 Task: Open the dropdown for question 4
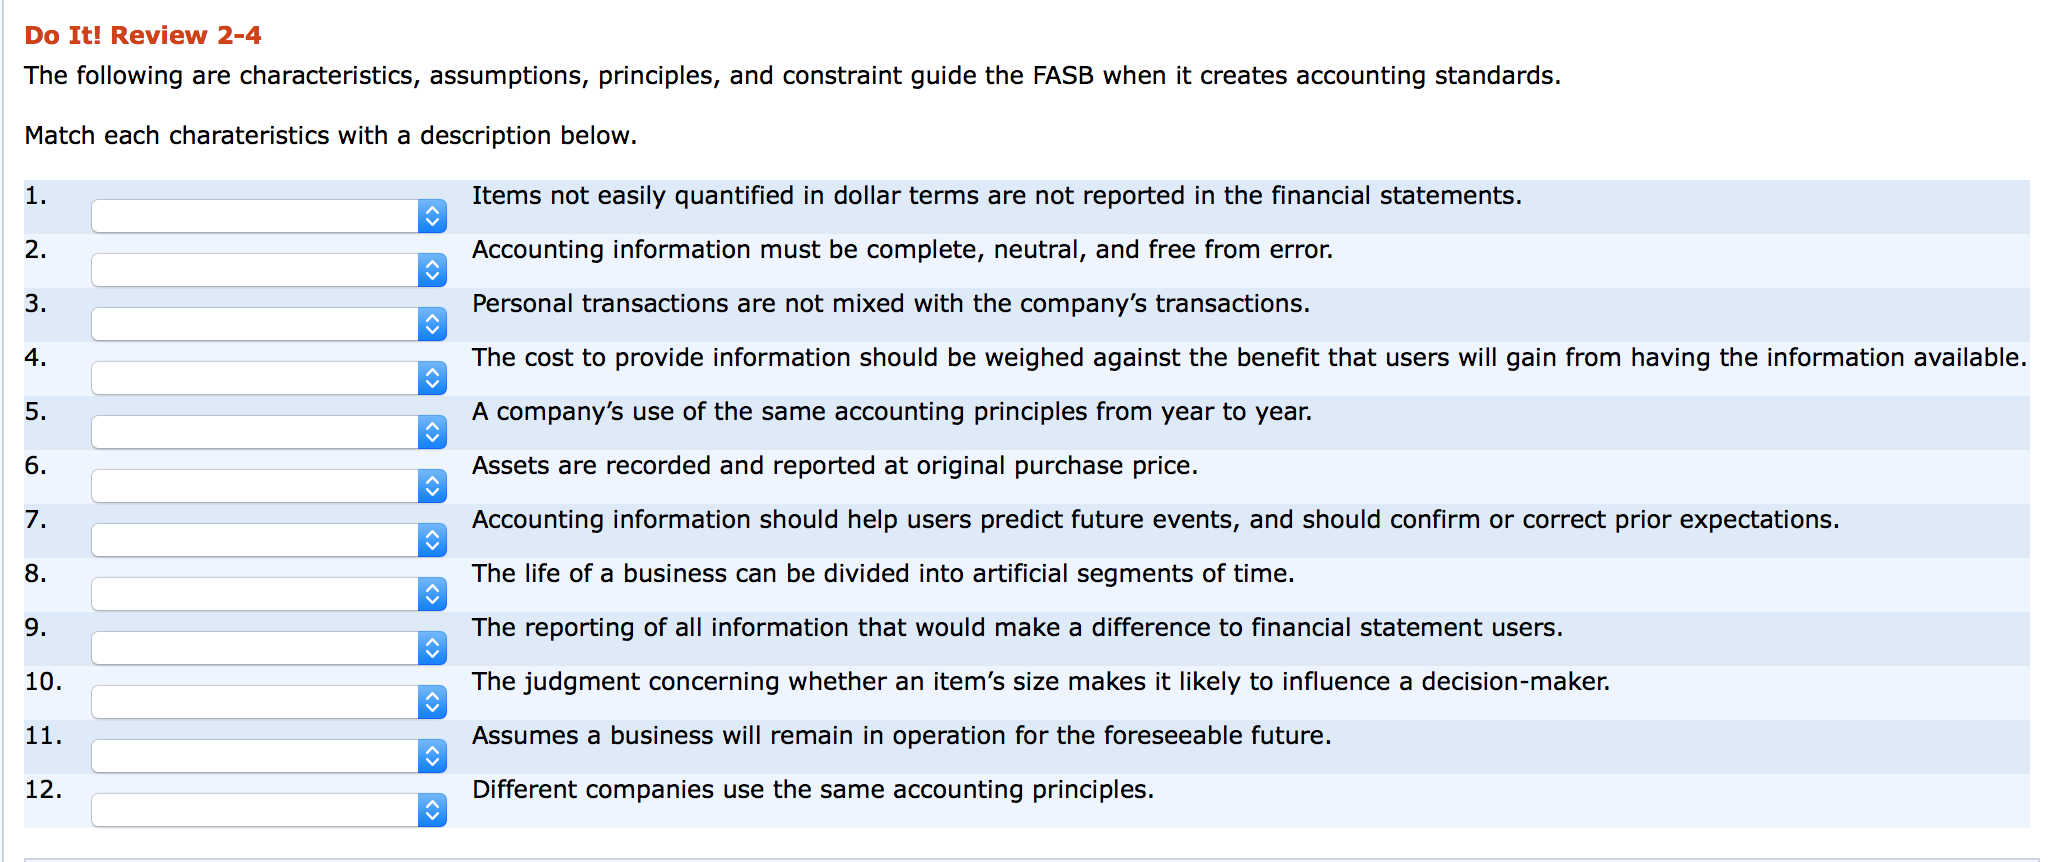click(x=268, y=378)
